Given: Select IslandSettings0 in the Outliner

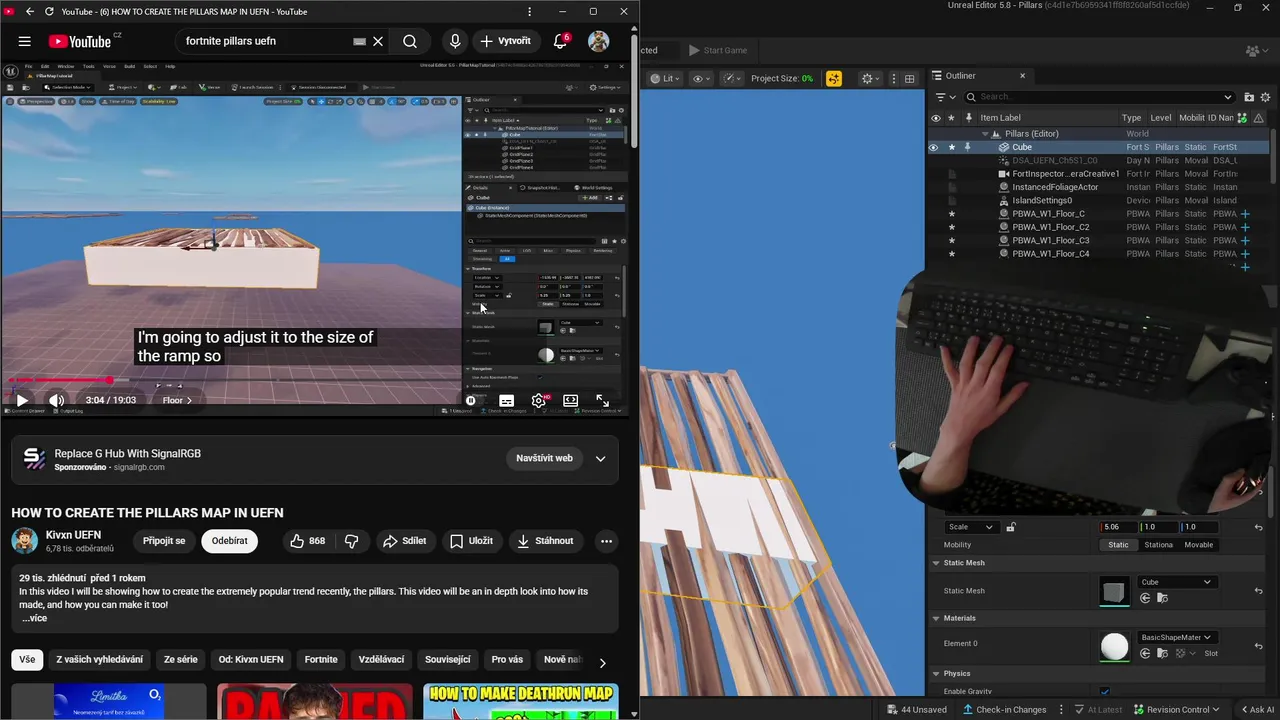Looking at the screenshot, I should (1041, 200).
